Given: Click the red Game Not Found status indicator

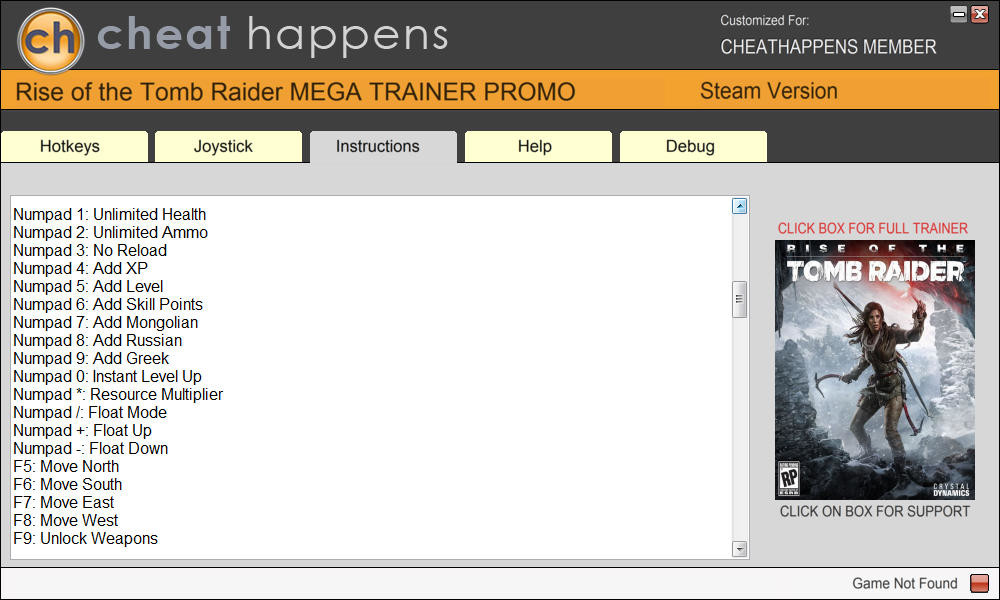Looking at the screenshot, I should tap(979, 583).
